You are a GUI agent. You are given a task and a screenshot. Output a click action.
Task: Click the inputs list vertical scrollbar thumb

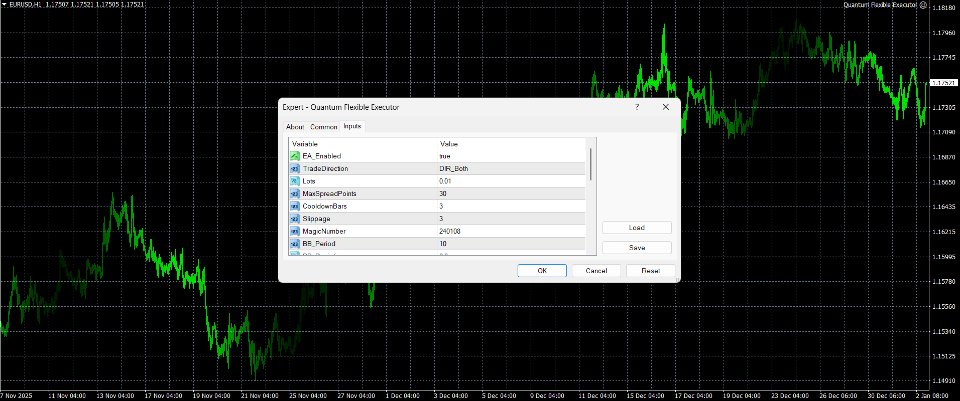click(591, 163)
